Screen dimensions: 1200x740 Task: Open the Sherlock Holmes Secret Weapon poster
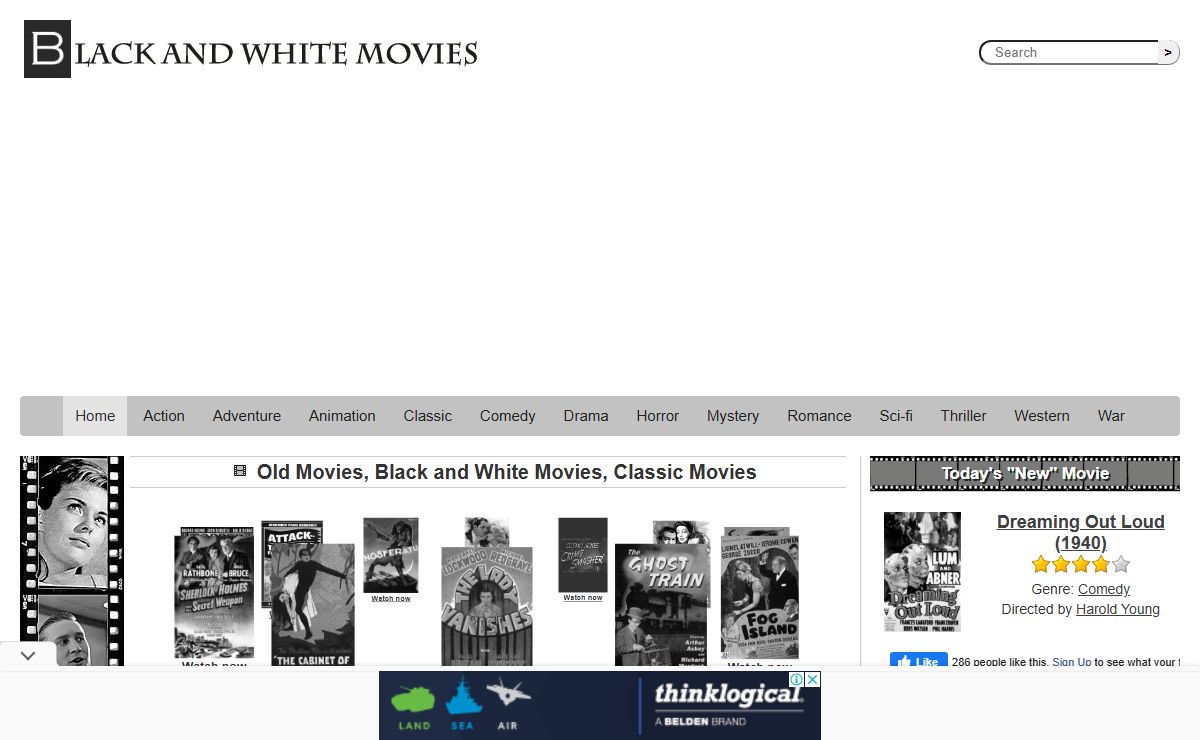coord(214,593)
